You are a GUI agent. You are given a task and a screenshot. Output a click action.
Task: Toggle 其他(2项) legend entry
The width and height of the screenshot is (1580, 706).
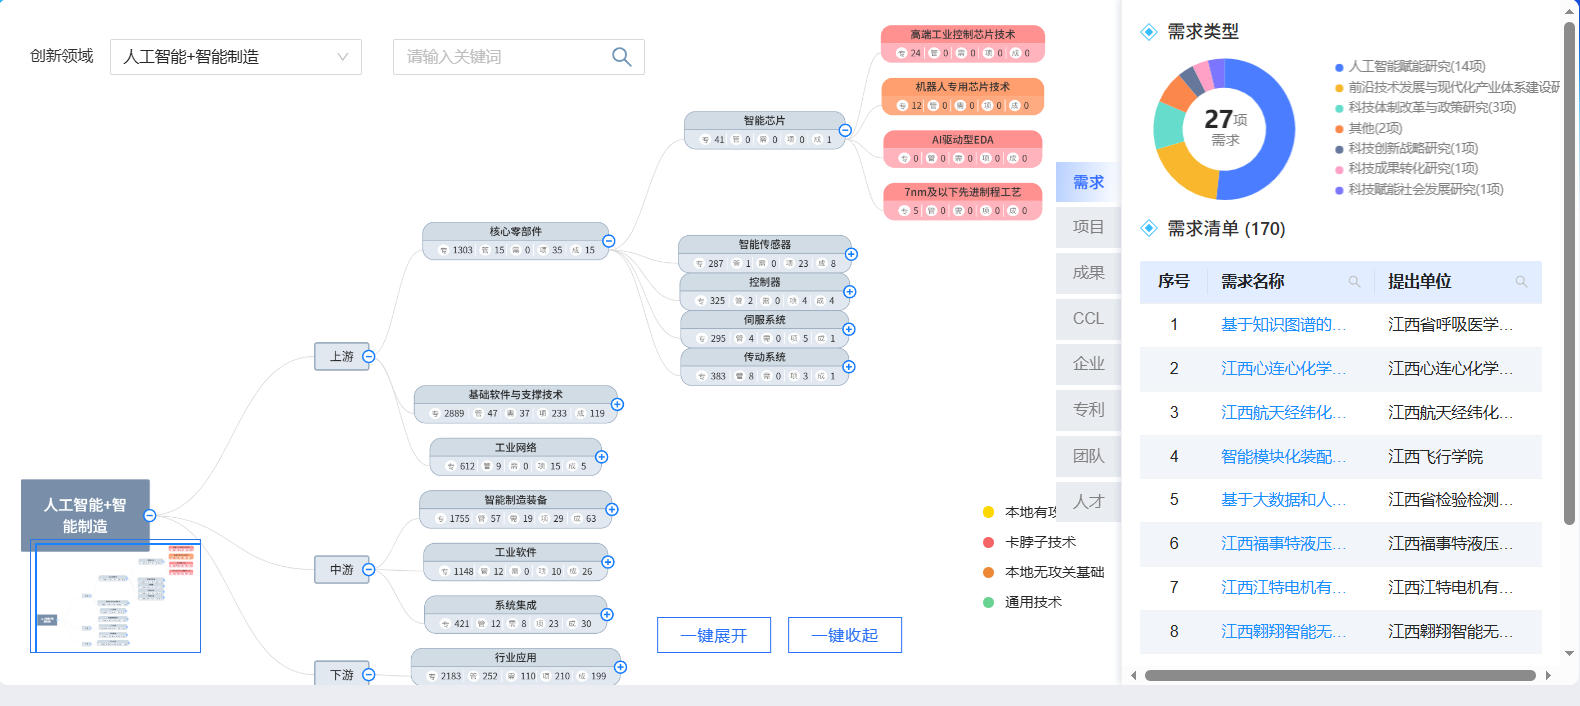click(1374, 128)
